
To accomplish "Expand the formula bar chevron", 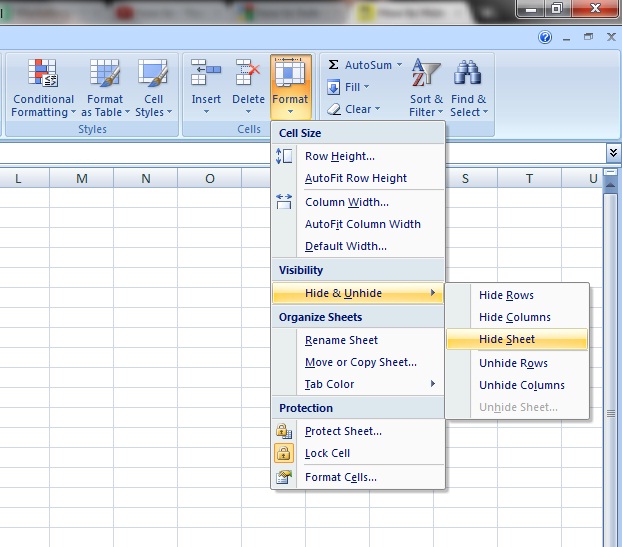I will click(x=613, y=152).
